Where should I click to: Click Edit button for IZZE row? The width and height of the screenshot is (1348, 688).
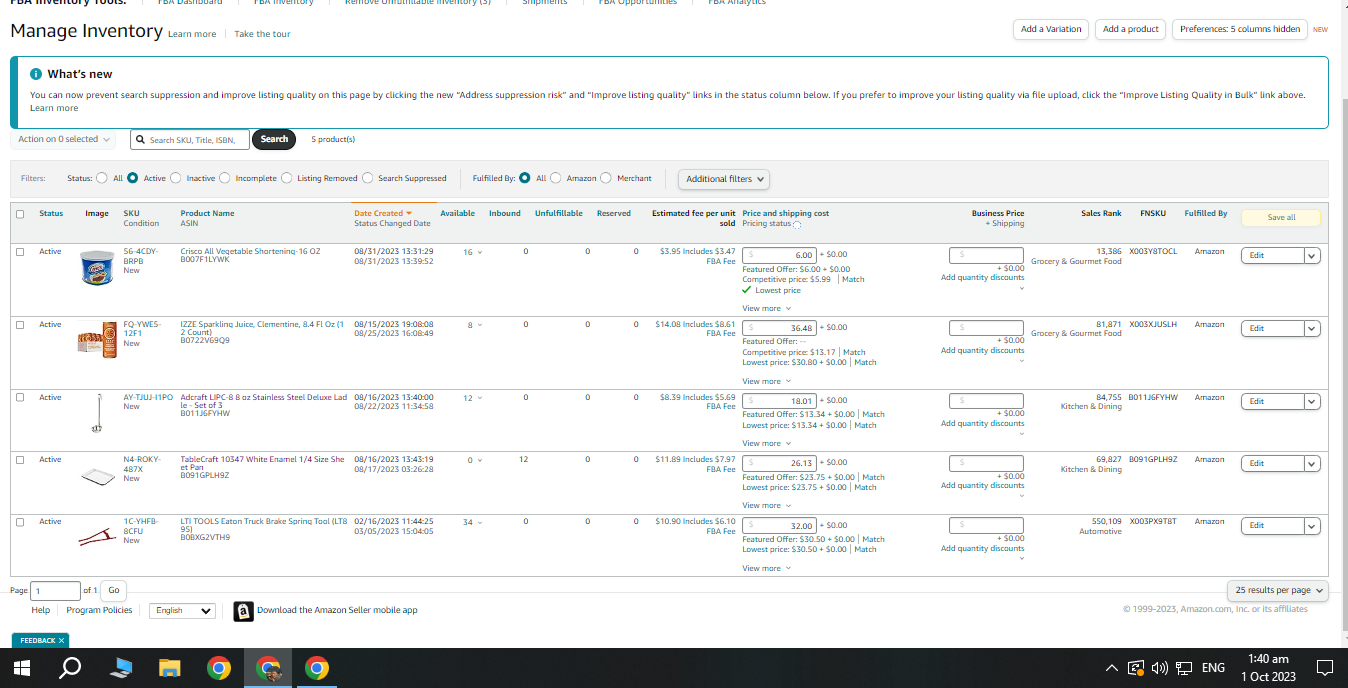pyautogui.click(x=1272, y=328)
